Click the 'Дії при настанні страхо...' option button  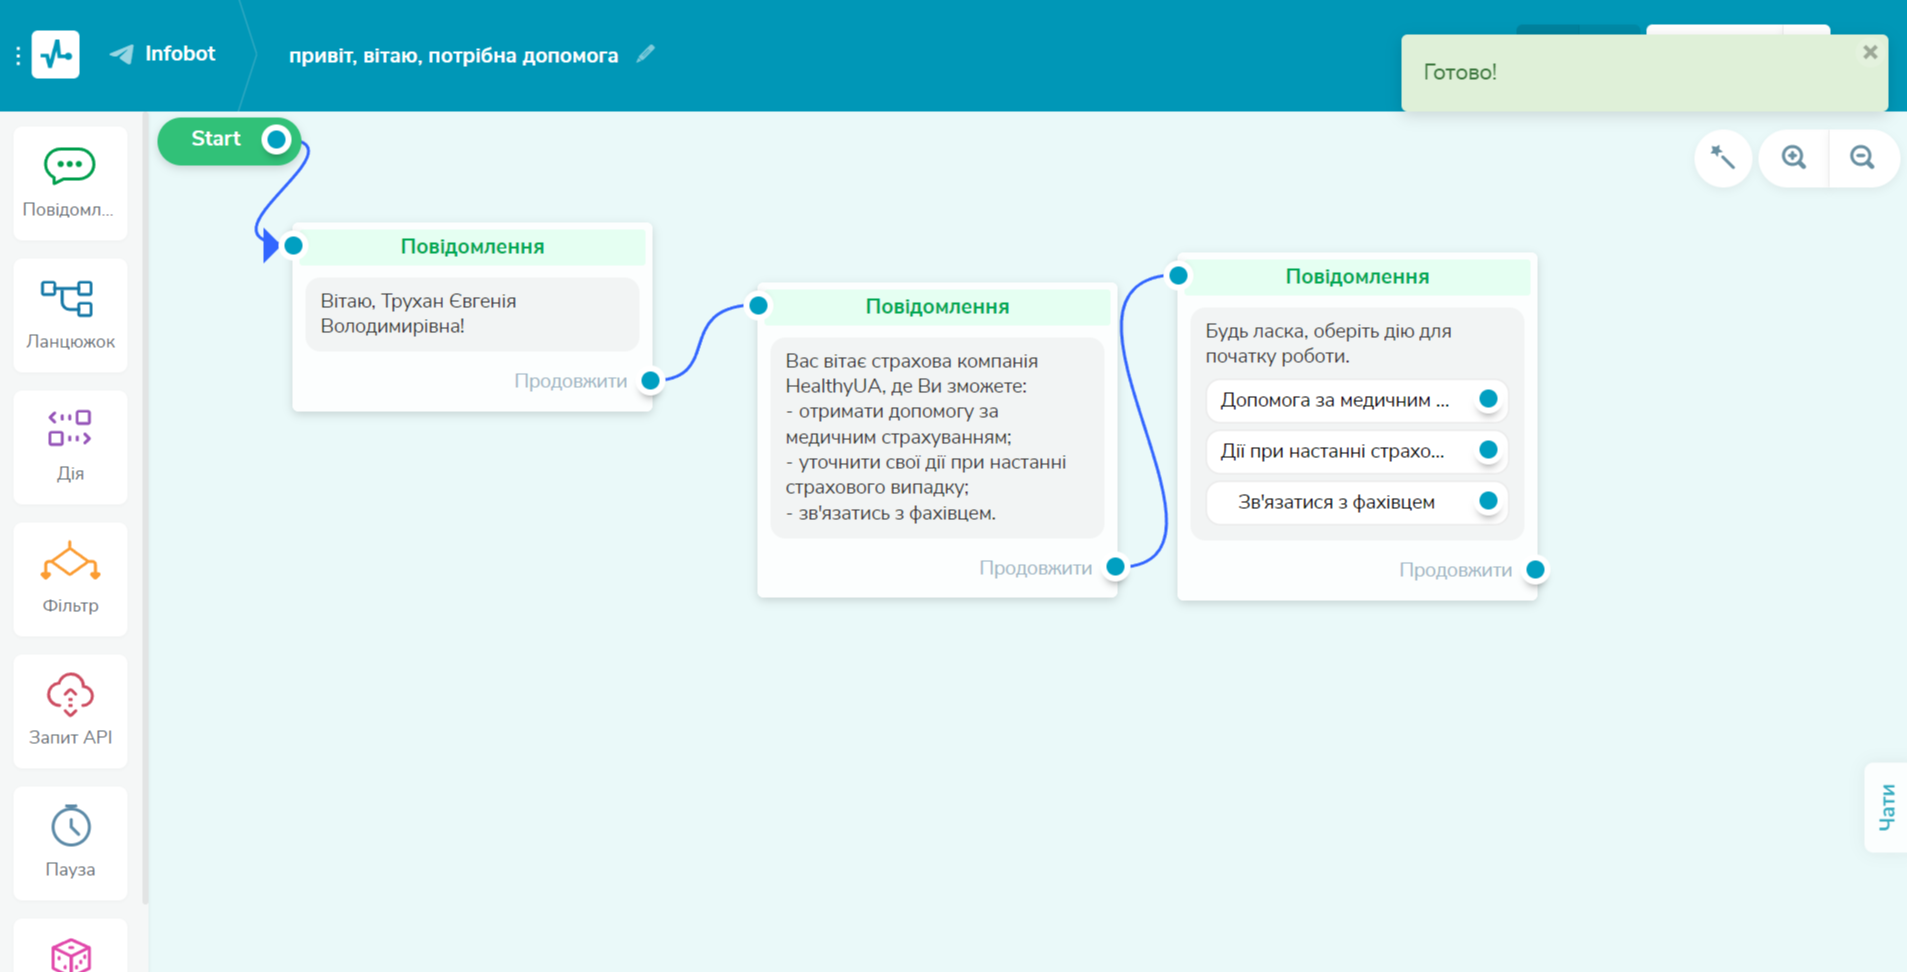pyautogui.click(x=1357, y=451)
